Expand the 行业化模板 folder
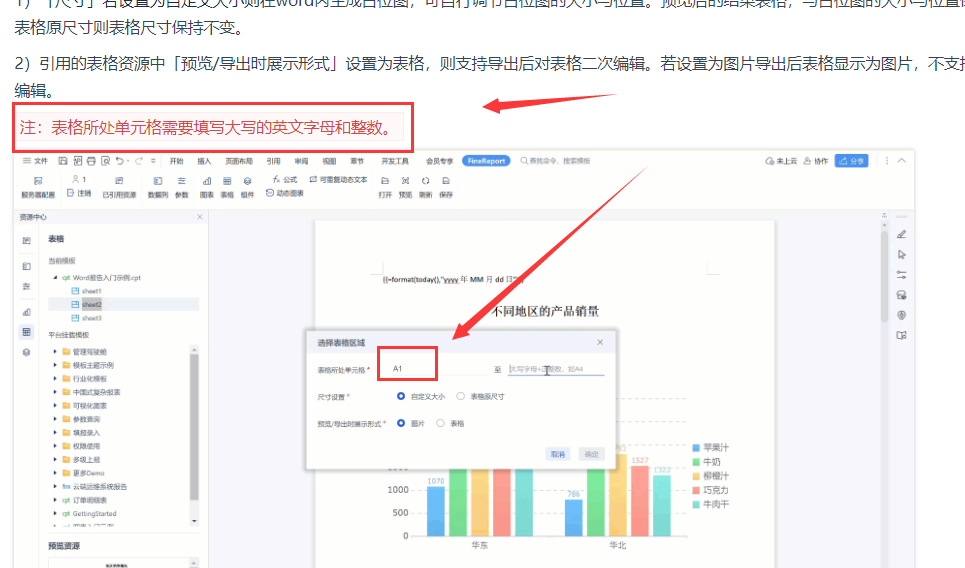The height and width of the screenshot is (568, 965). pos(55,379)
